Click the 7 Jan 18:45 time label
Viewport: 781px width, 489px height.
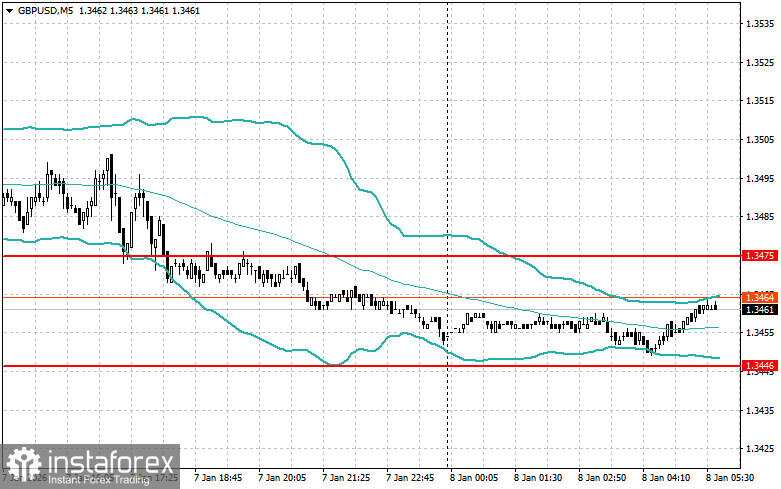click(x=218, y=478)
